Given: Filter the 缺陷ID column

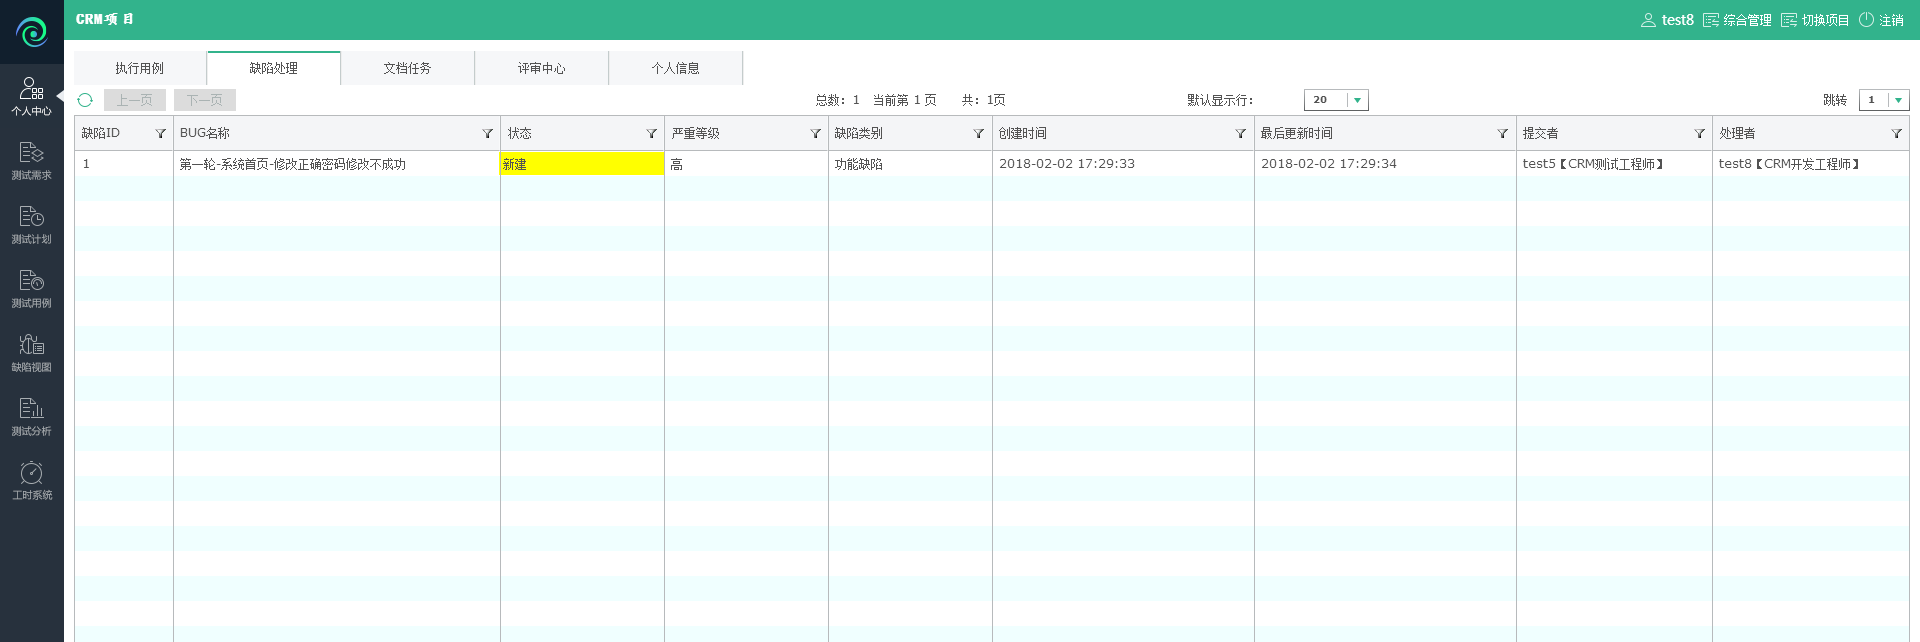Looking at the screenshot, I should 160,134.
